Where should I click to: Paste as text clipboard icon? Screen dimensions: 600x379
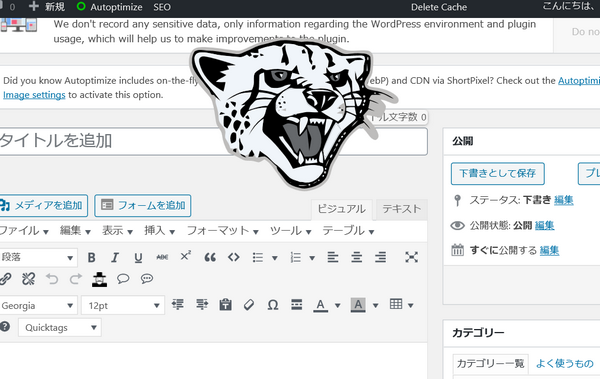225,305
